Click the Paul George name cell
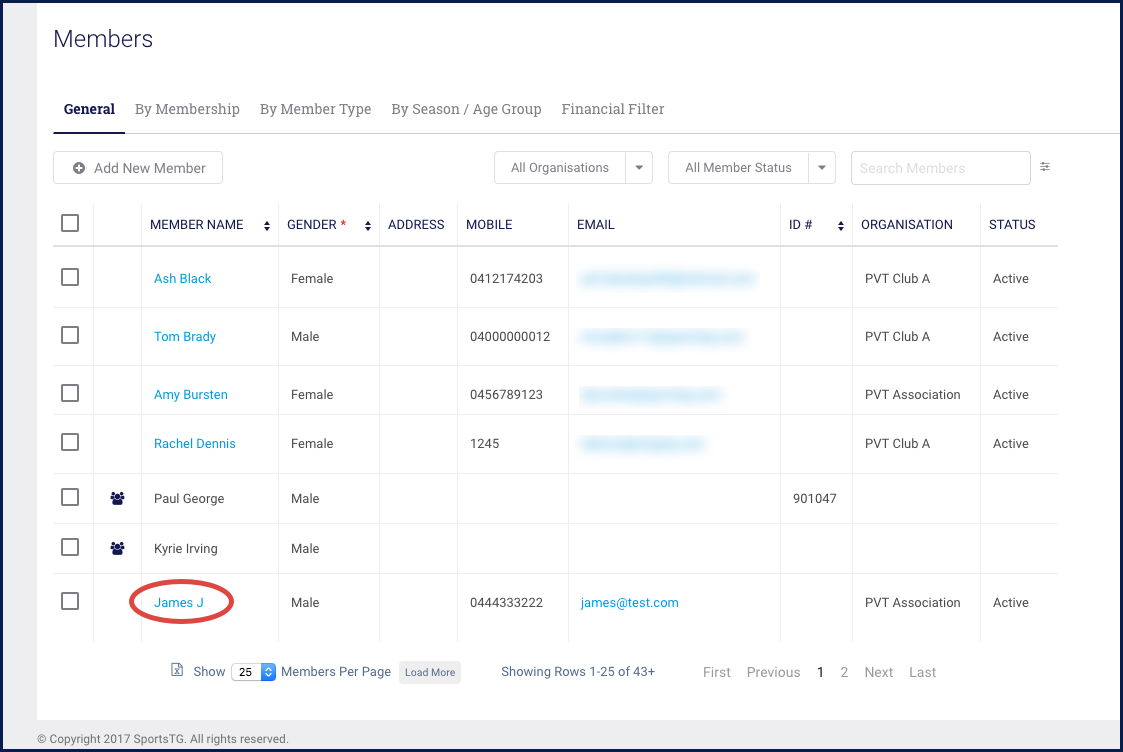 tap(189, 498)
